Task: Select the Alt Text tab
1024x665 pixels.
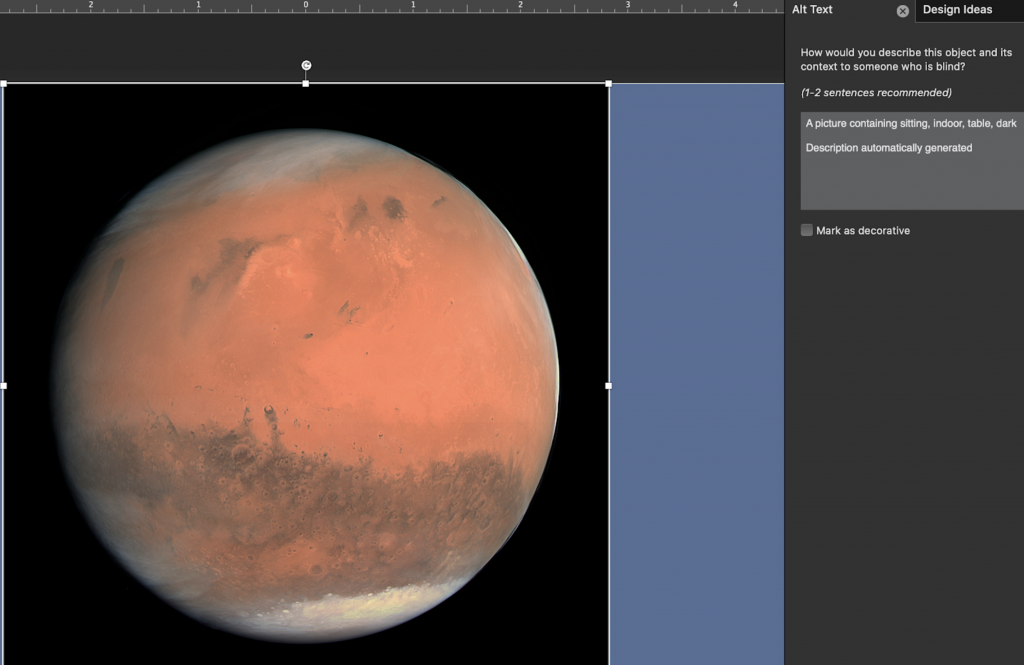Action: point(812,10)
